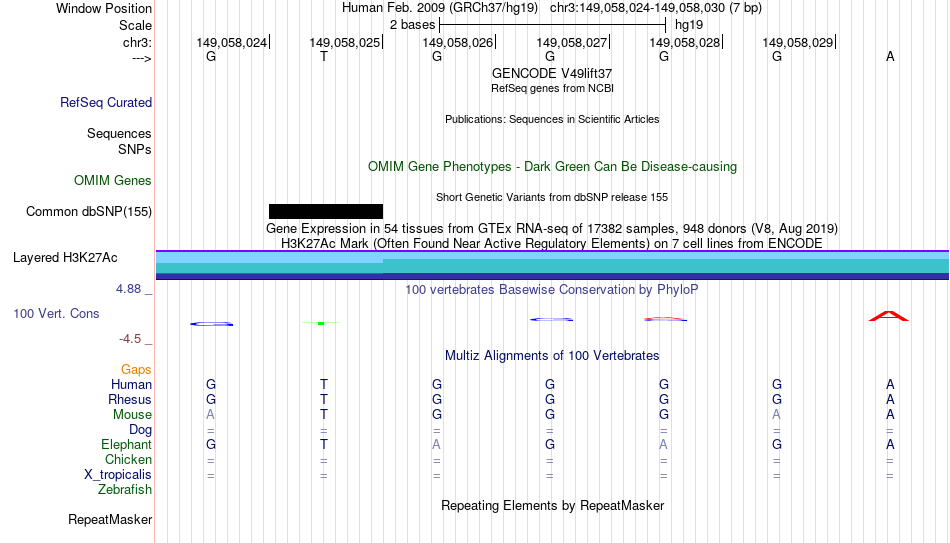Click the H3K27Ac layered signal bar
The image size is (950, 543).
(x=553, y=265)
